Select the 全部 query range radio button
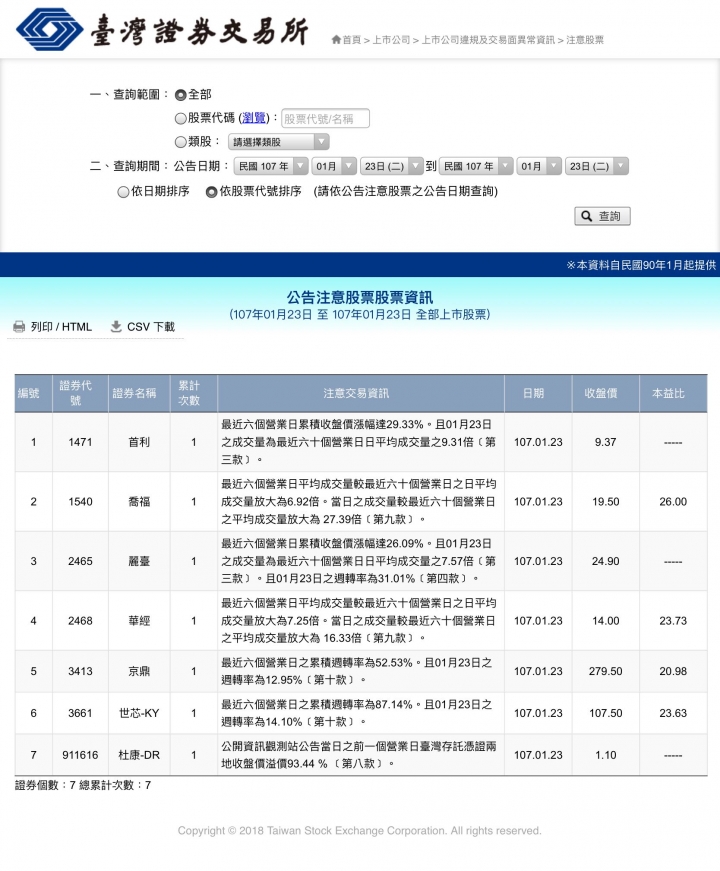The image size is (720, 871). pos(181,95)
